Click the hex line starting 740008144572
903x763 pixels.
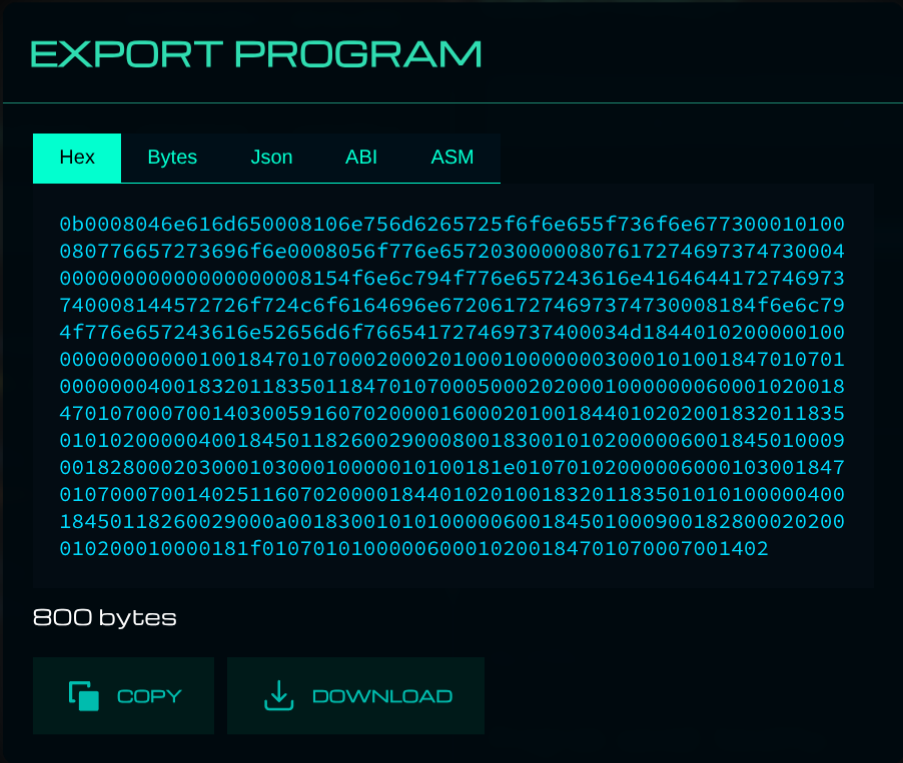point(452,304)
